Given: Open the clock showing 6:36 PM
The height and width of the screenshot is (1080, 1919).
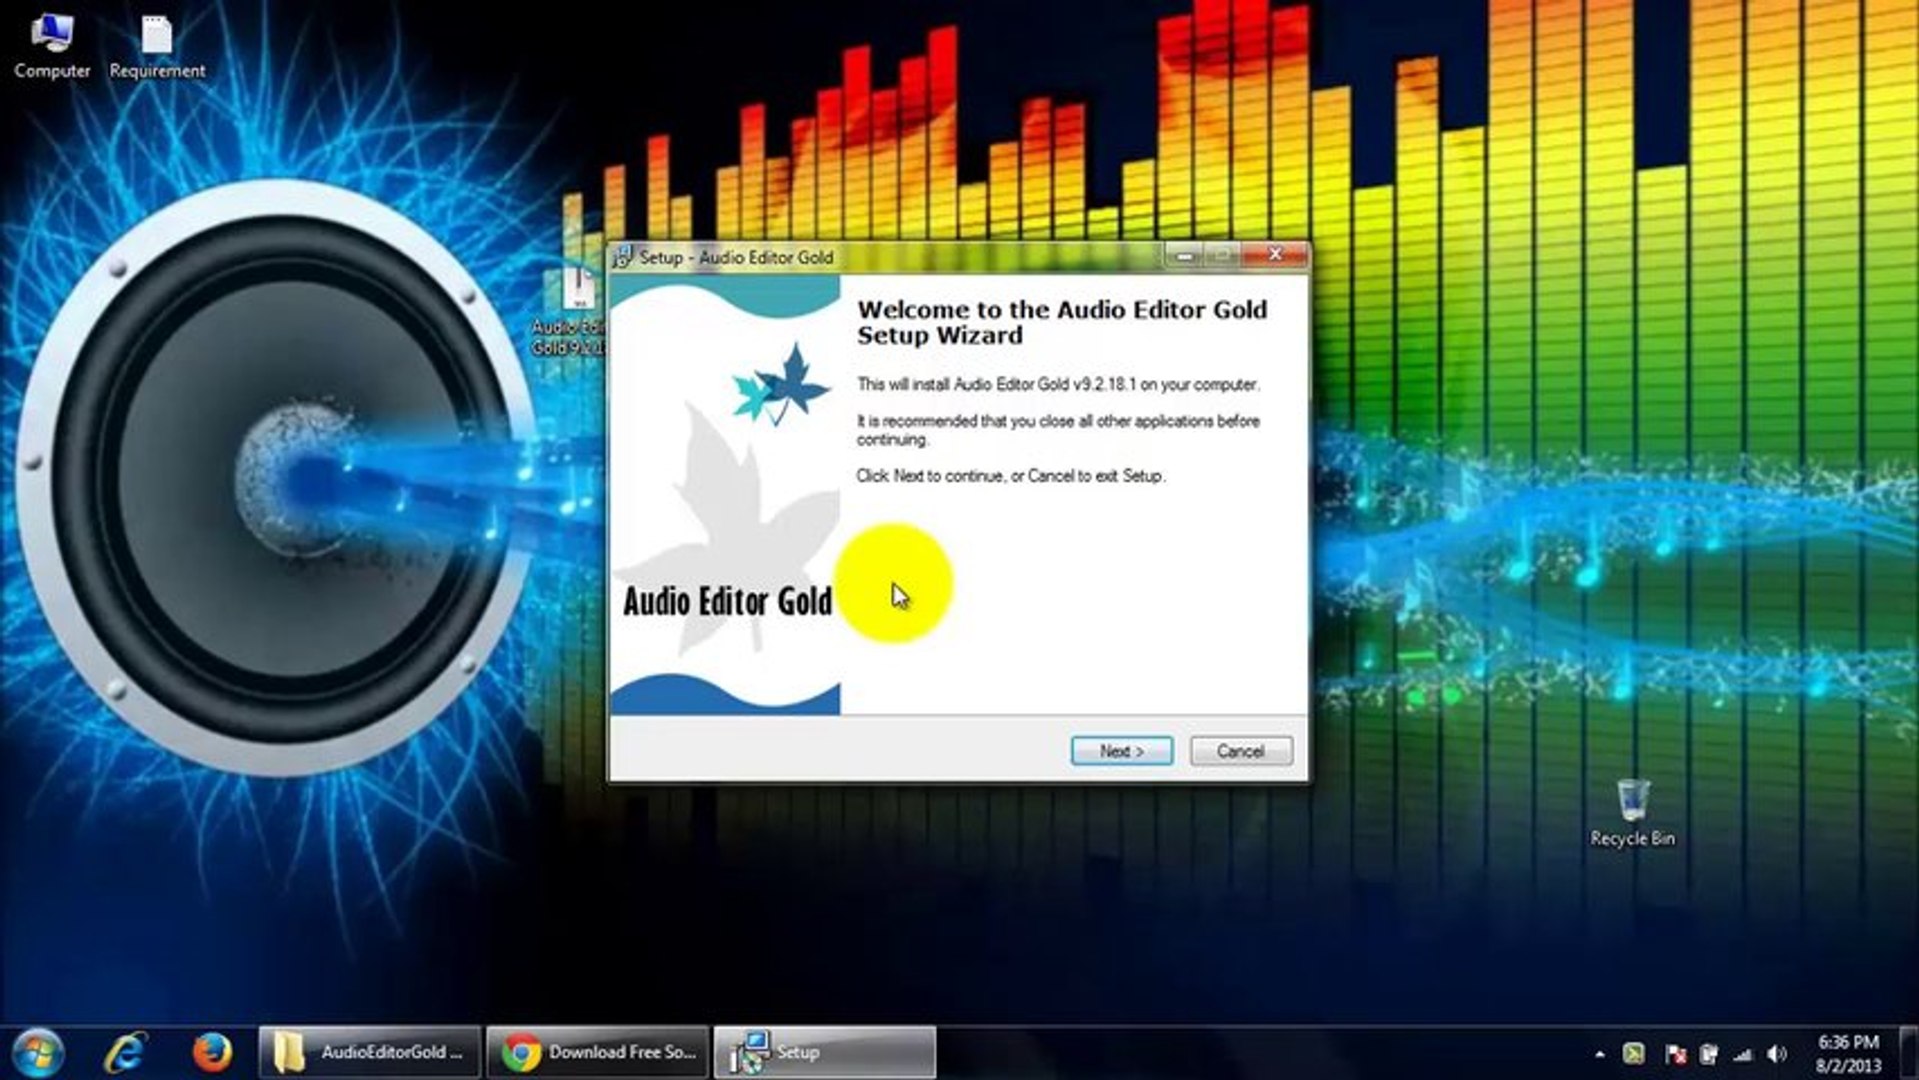Looking at the screenshot, I should coord(1848,1054).
